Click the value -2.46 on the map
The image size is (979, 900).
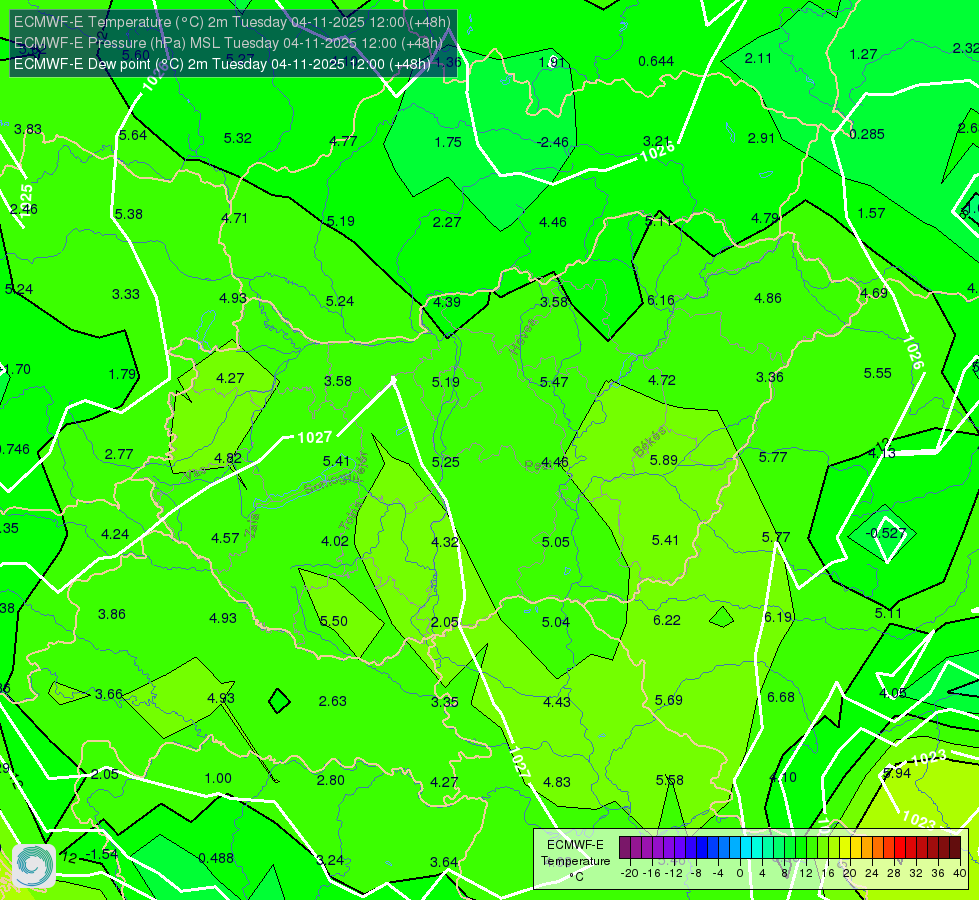click(x=553, y=142)
